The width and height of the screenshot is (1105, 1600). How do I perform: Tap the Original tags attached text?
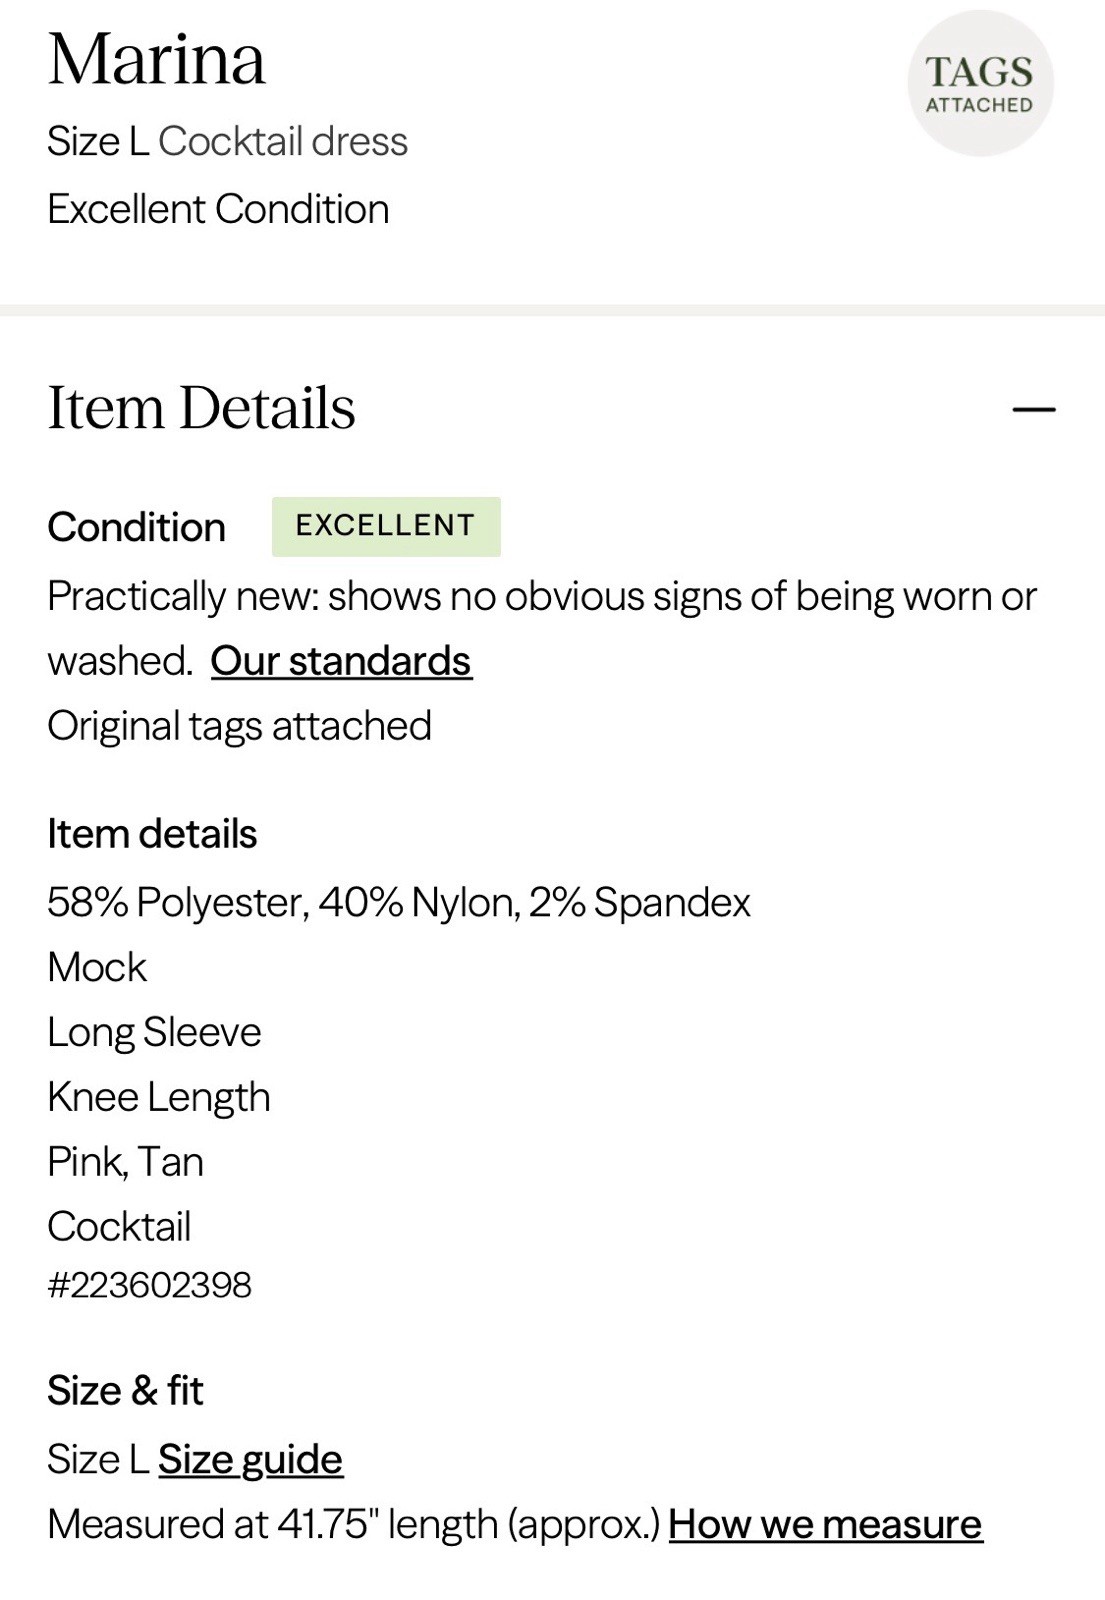pos(240,726)
